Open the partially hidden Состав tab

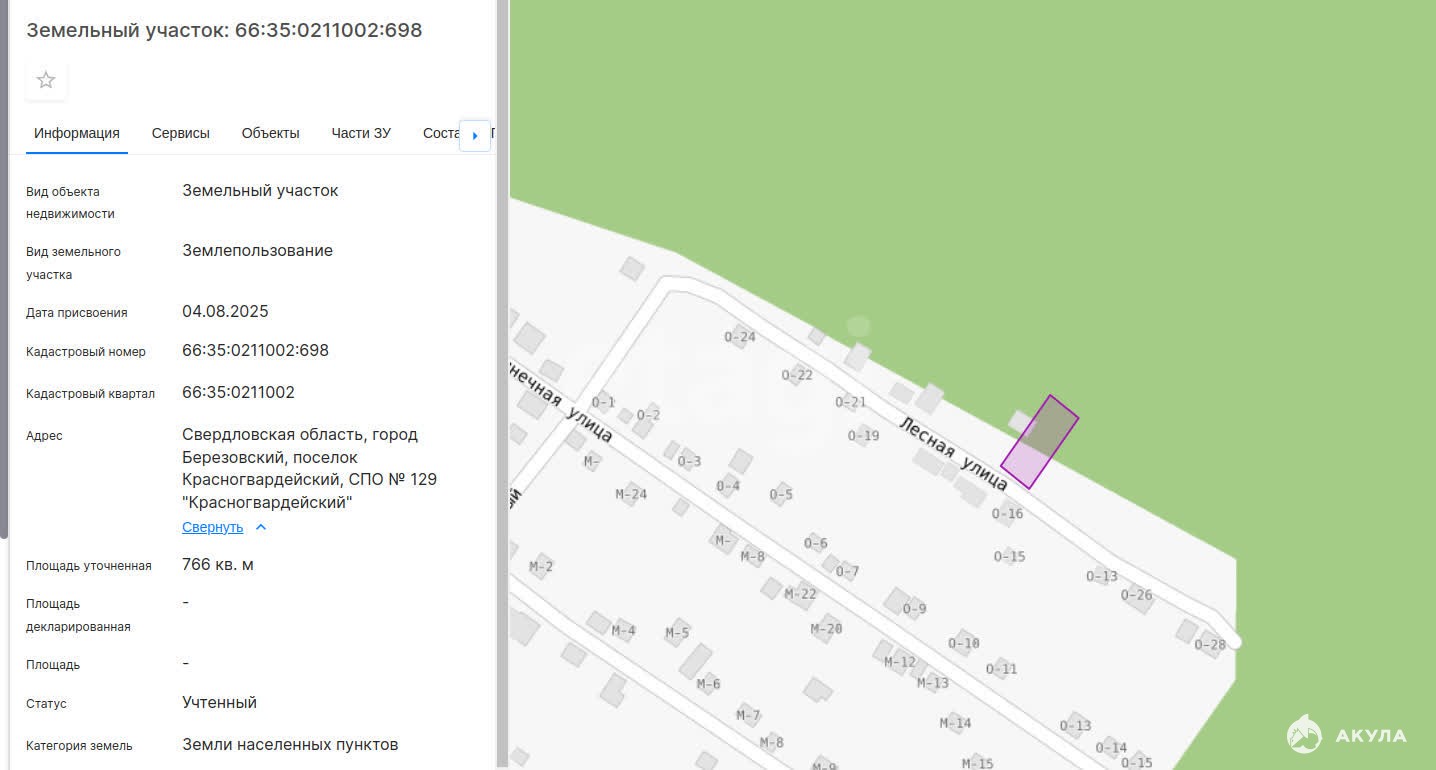tap(440, 133)
